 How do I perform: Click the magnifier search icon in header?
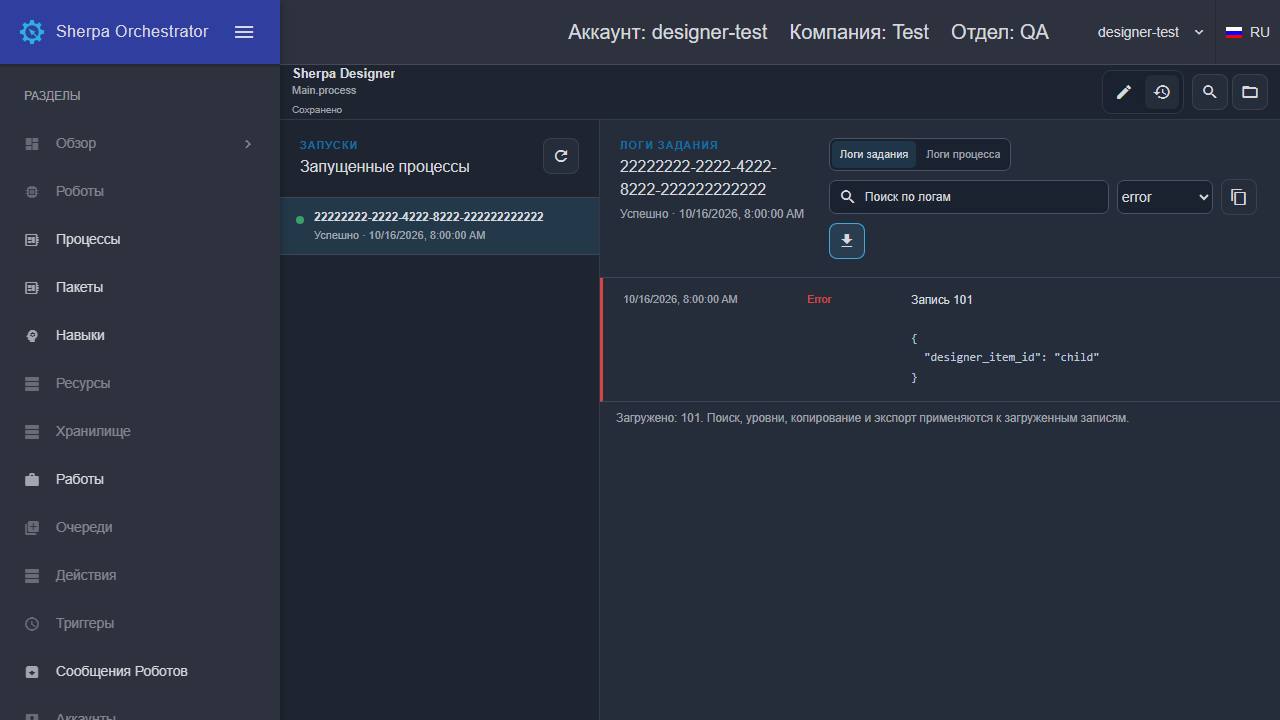click(1210, 92)
